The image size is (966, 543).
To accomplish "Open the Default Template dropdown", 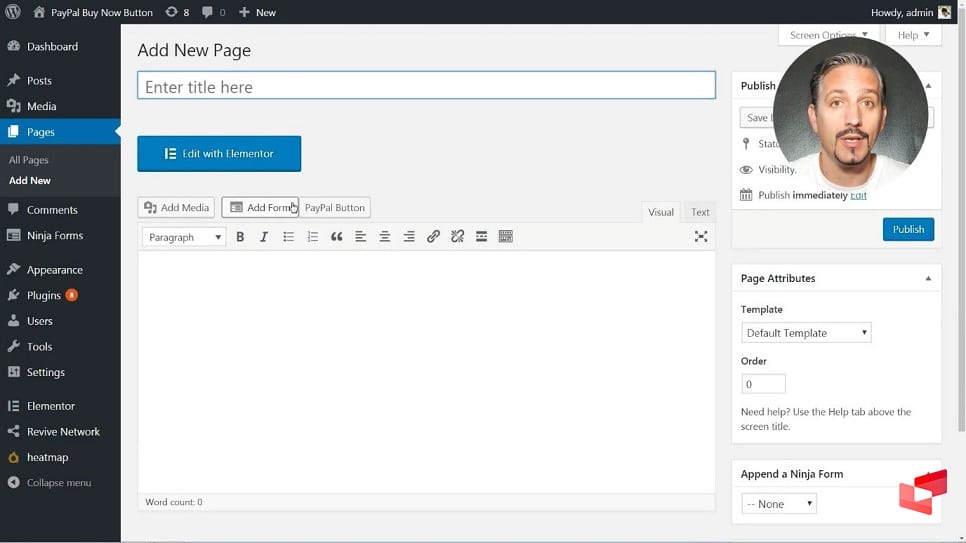I will click(806, 333).
